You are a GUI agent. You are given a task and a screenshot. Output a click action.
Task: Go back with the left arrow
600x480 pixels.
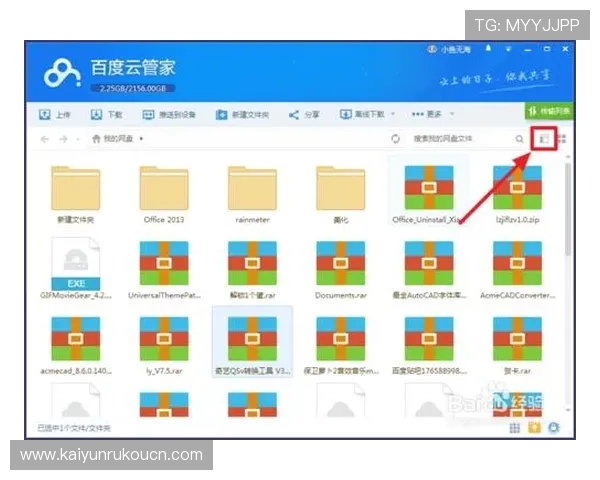click(x=45, y=139)
